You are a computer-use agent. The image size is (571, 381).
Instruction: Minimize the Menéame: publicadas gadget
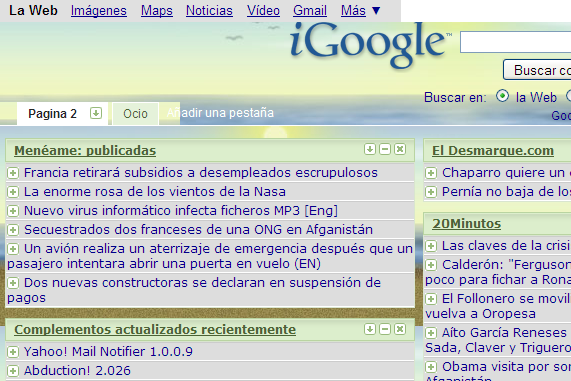(x=385, y=149)
